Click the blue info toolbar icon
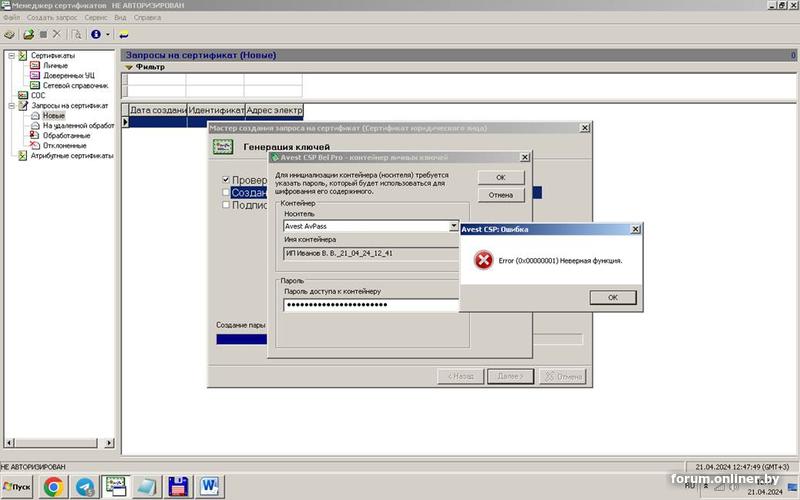800x500 pixels. (x=96, y=34)
